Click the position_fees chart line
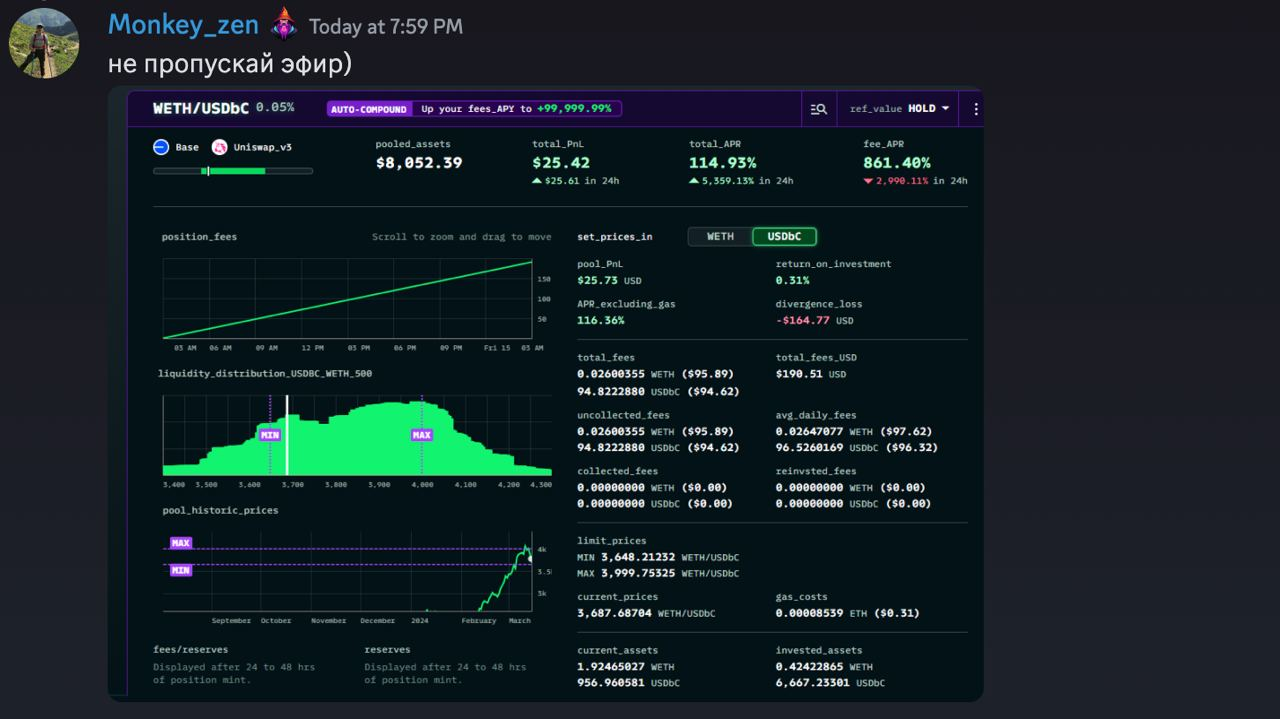Image resolution: width=1280 pixels, height=719 pixels. tap(348, 300)
